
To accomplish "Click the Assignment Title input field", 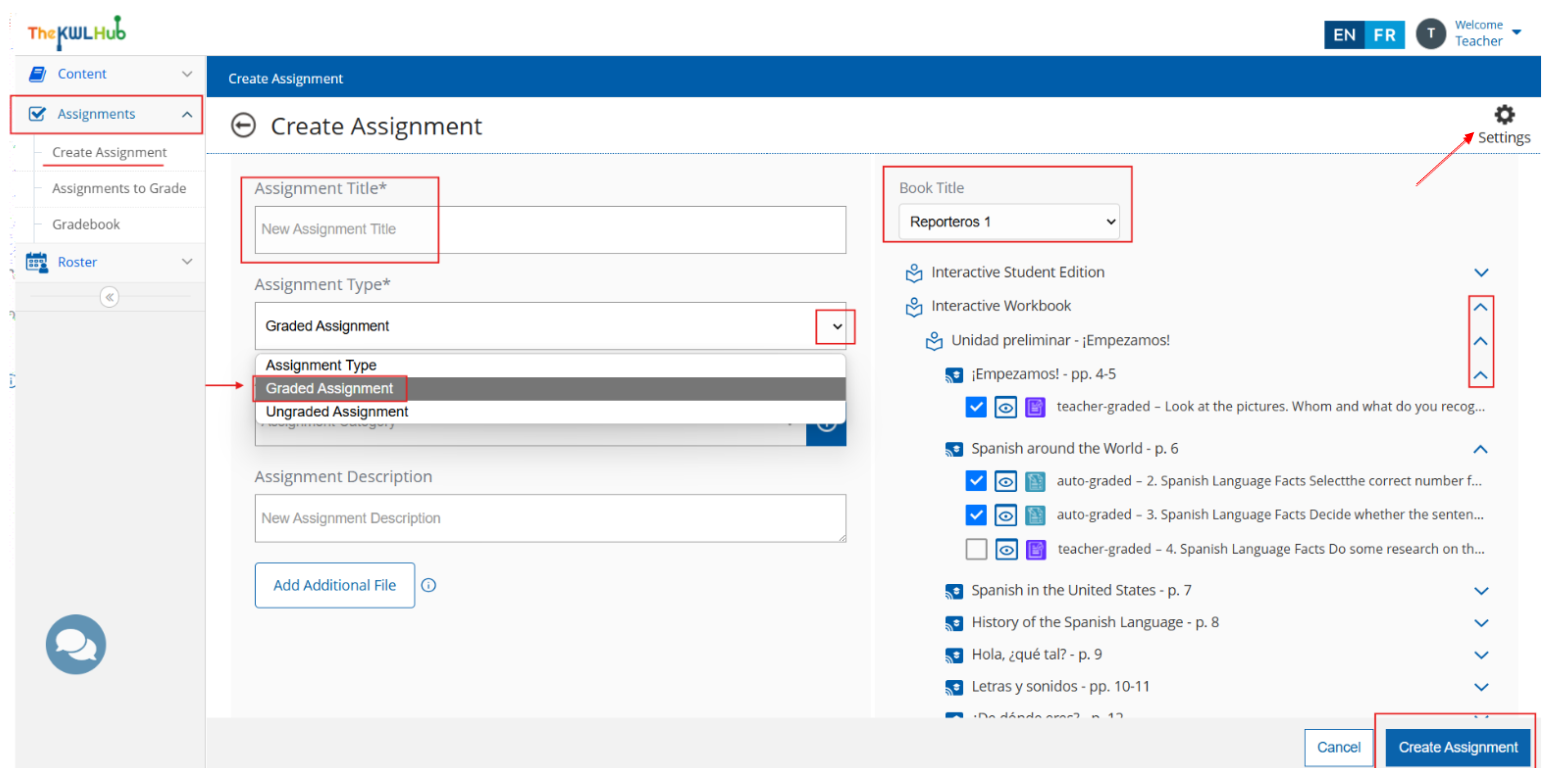I will [x=550, y=230].
